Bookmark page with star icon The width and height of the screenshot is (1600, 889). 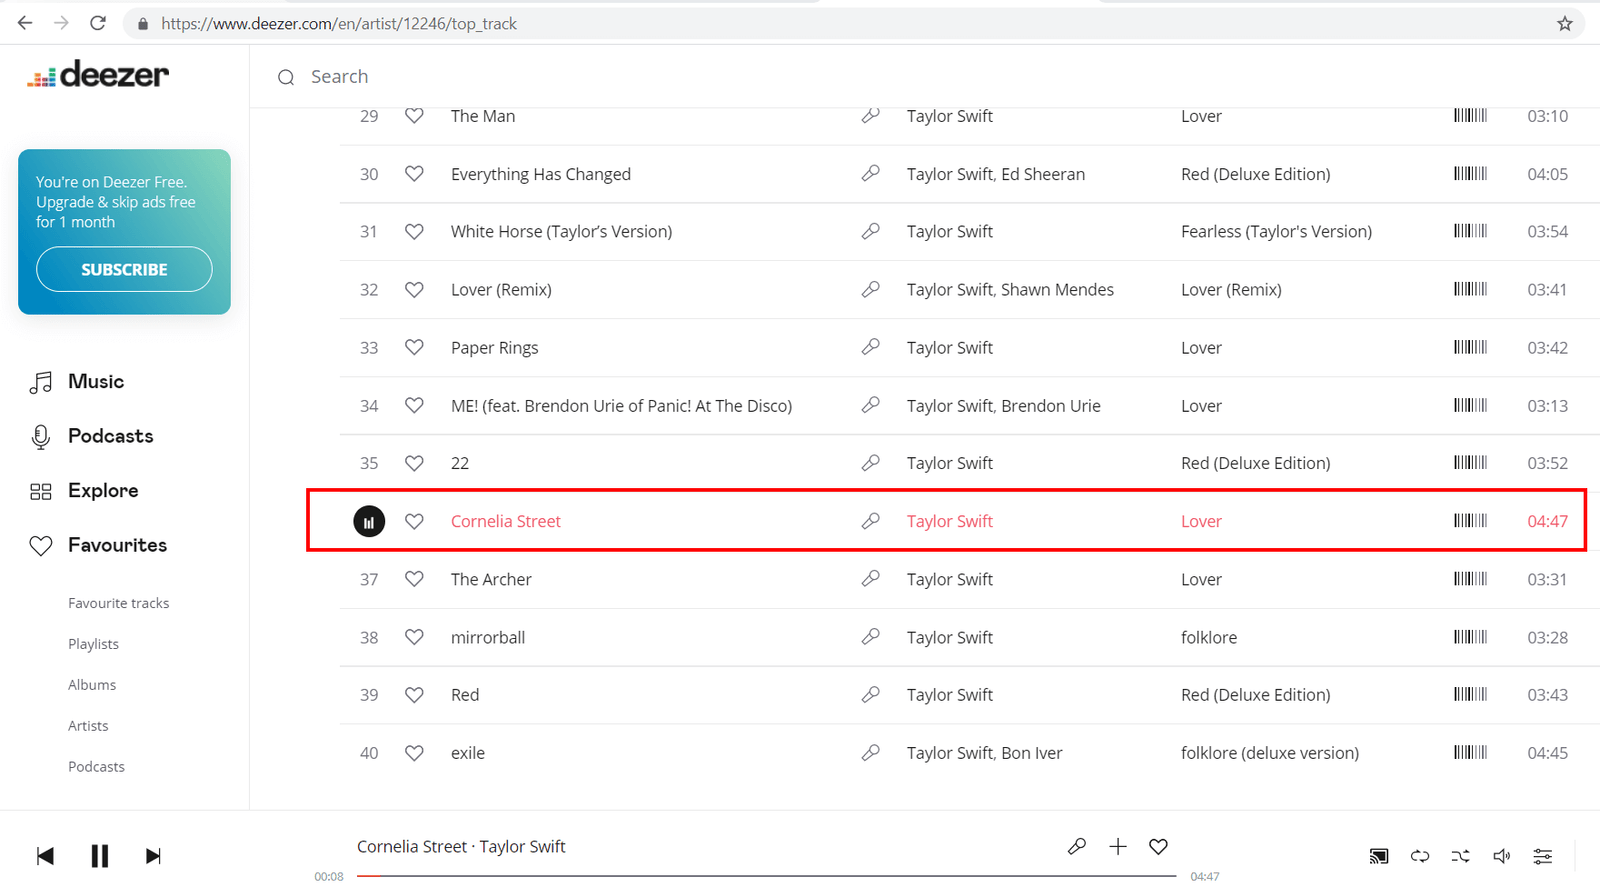[x=1565, y=24]
